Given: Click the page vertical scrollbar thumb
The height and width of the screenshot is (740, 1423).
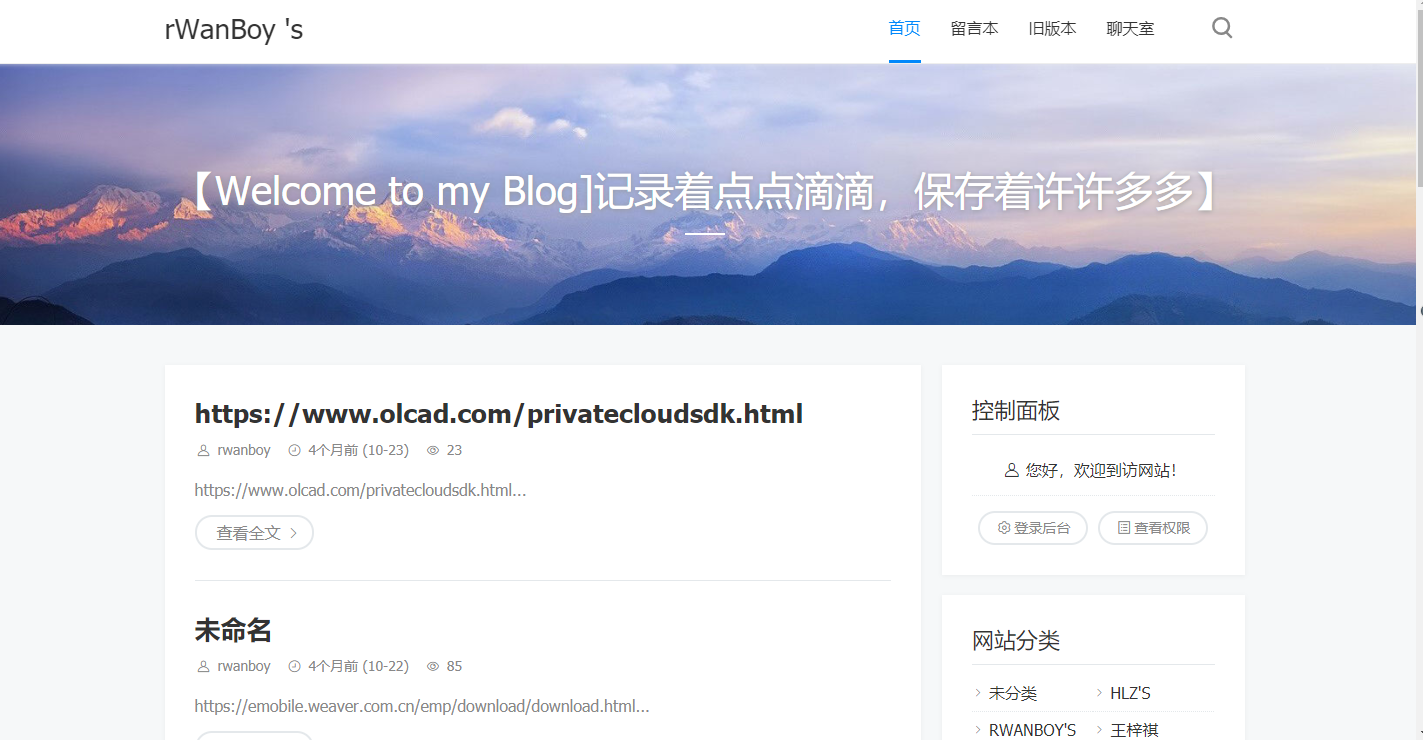Looking at the screenshot, I should click(x=1419, y=93).
